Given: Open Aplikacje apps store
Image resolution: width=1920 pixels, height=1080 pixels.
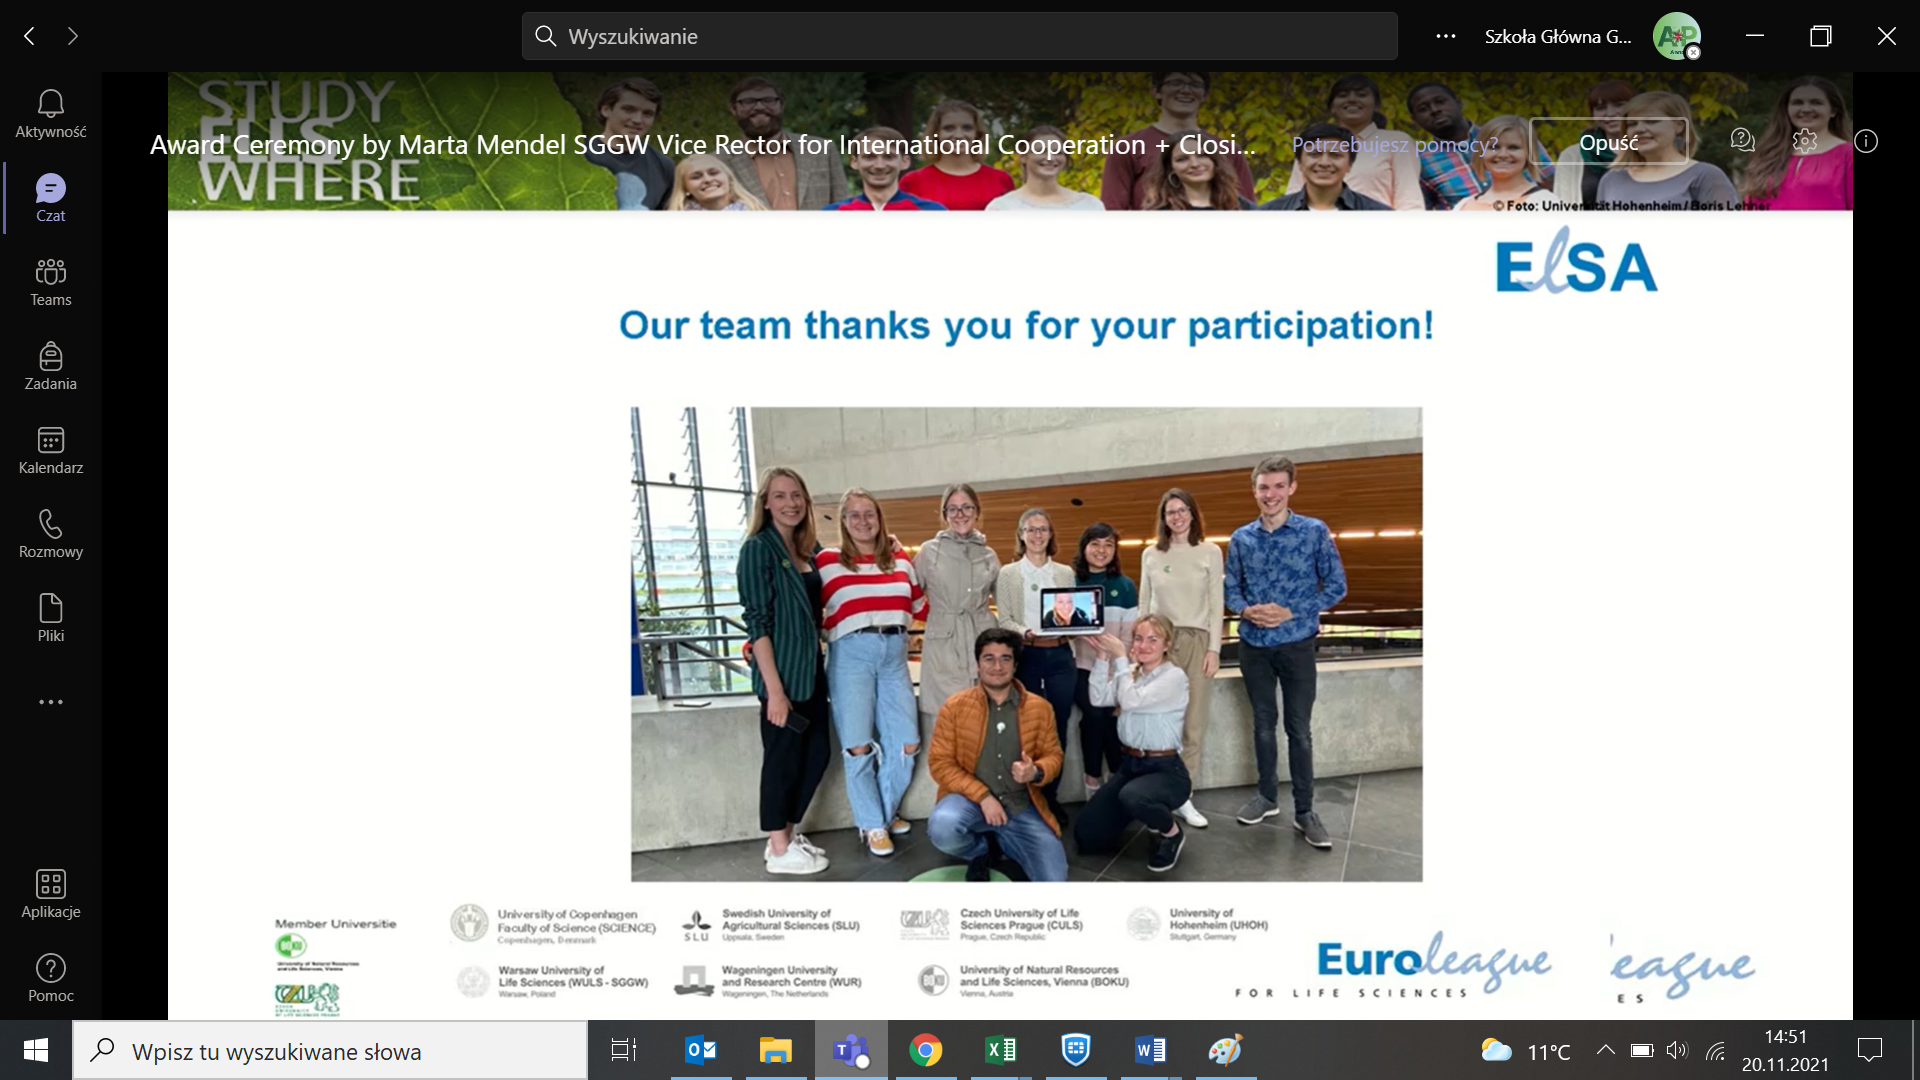Looking at the screenshot, I should [50, 894].
